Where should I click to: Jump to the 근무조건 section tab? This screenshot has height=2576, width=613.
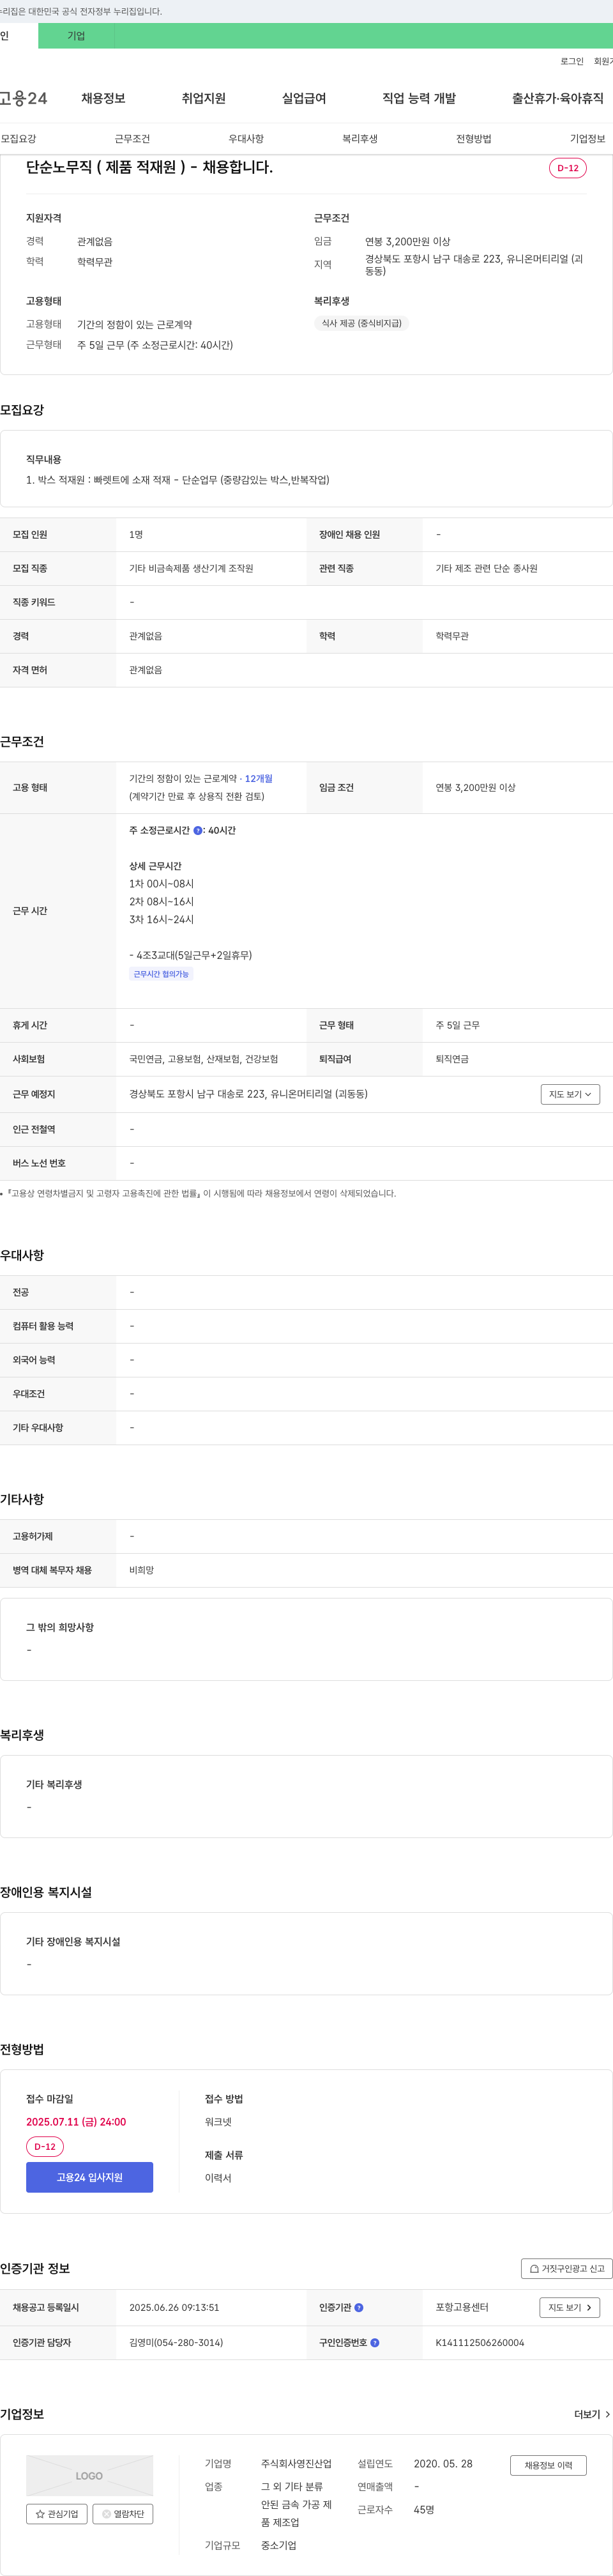tap(132, 139)
